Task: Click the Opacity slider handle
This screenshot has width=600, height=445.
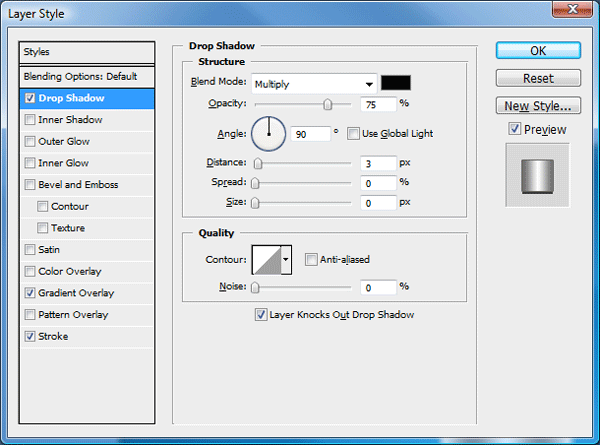Action: click(328, 104)
